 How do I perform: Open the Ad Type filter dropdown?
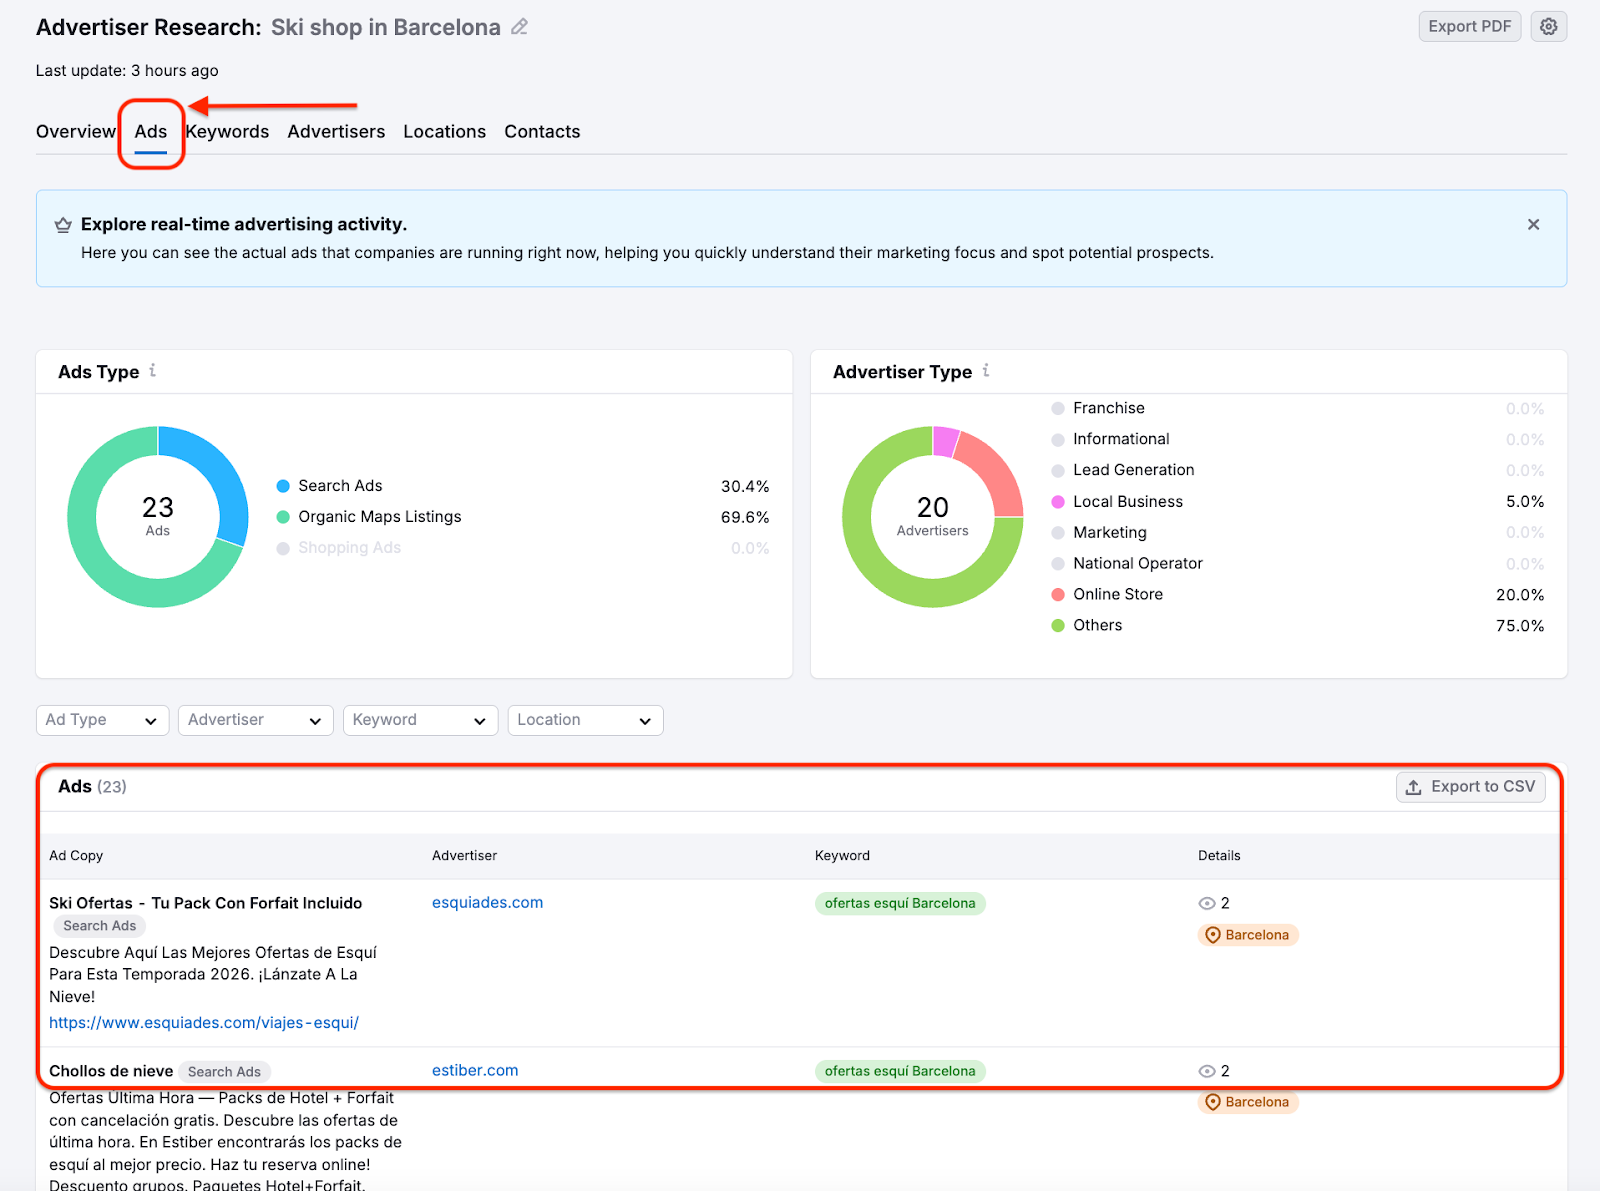tap(101, 719)
